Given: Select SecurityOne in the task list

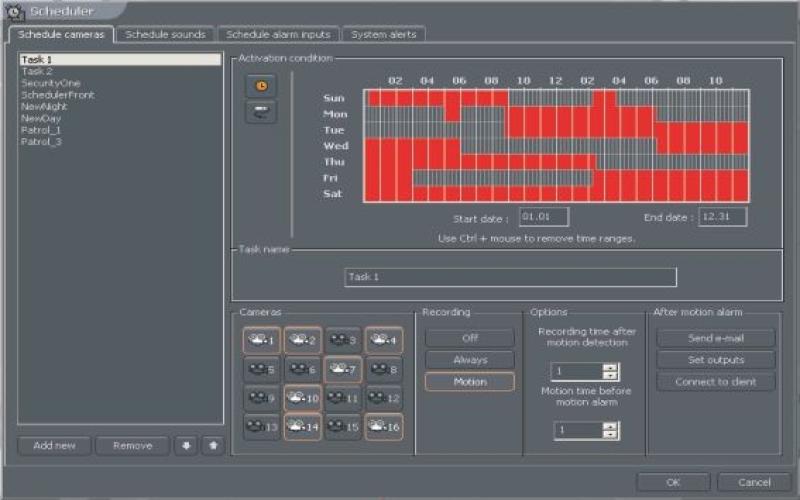Looking at the screenshot, I should pos(50,83).
